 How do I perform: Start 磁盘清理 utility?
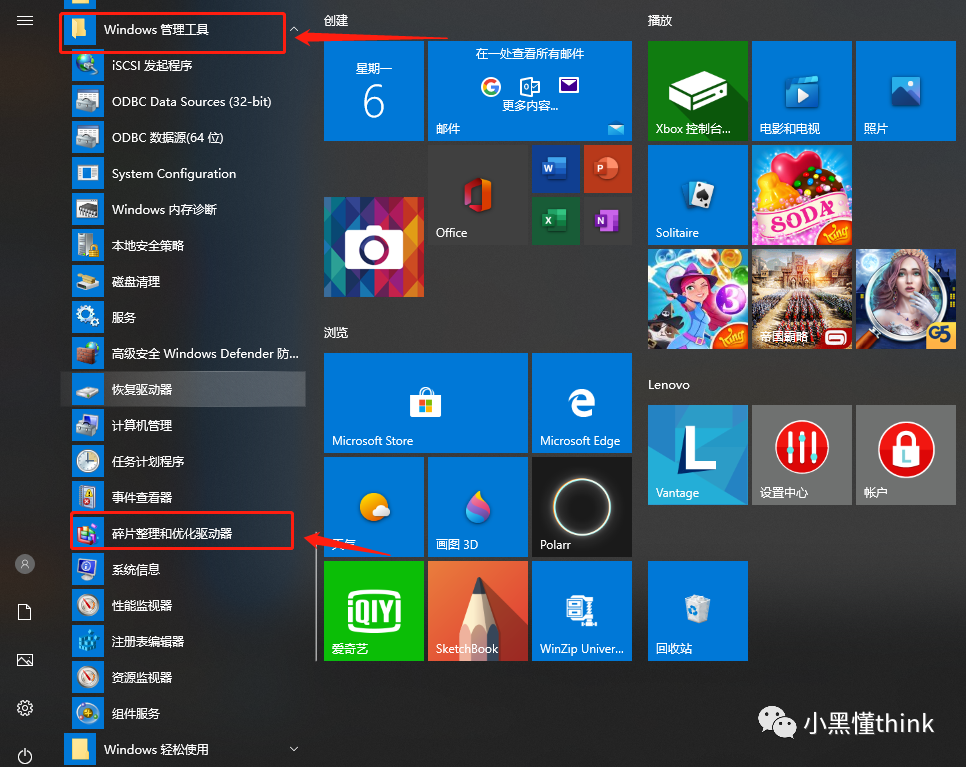pyautogui.click(x=184, y=282)
